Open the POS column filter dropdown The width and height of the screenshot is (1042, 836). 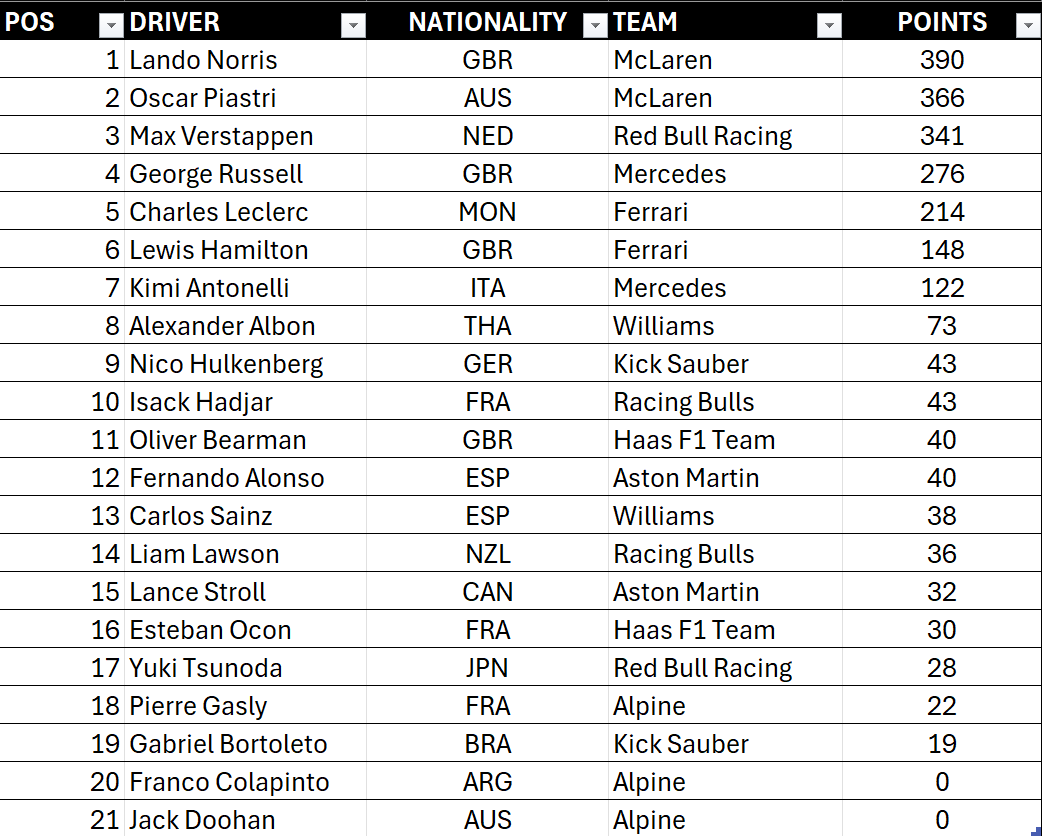109,27
